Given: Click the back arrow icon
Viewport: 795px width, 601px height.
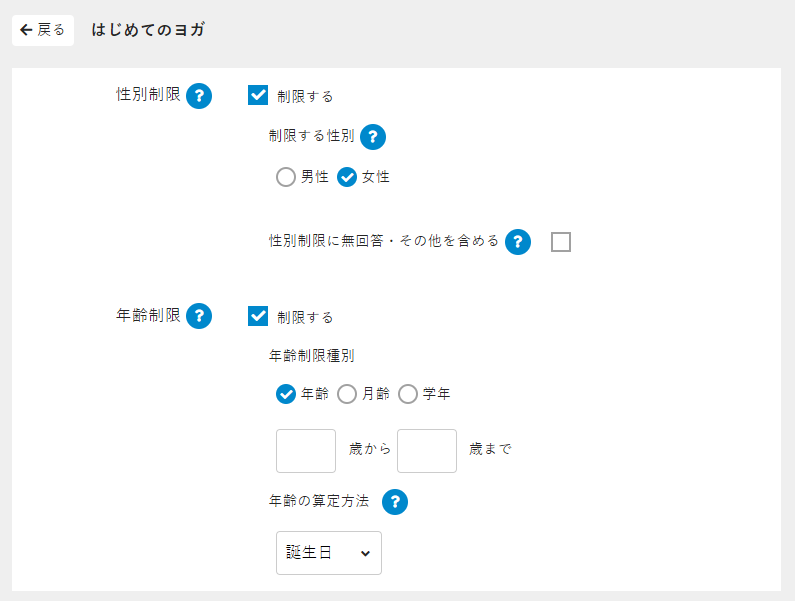Looking at the screenshot, I should pos(27,30).
